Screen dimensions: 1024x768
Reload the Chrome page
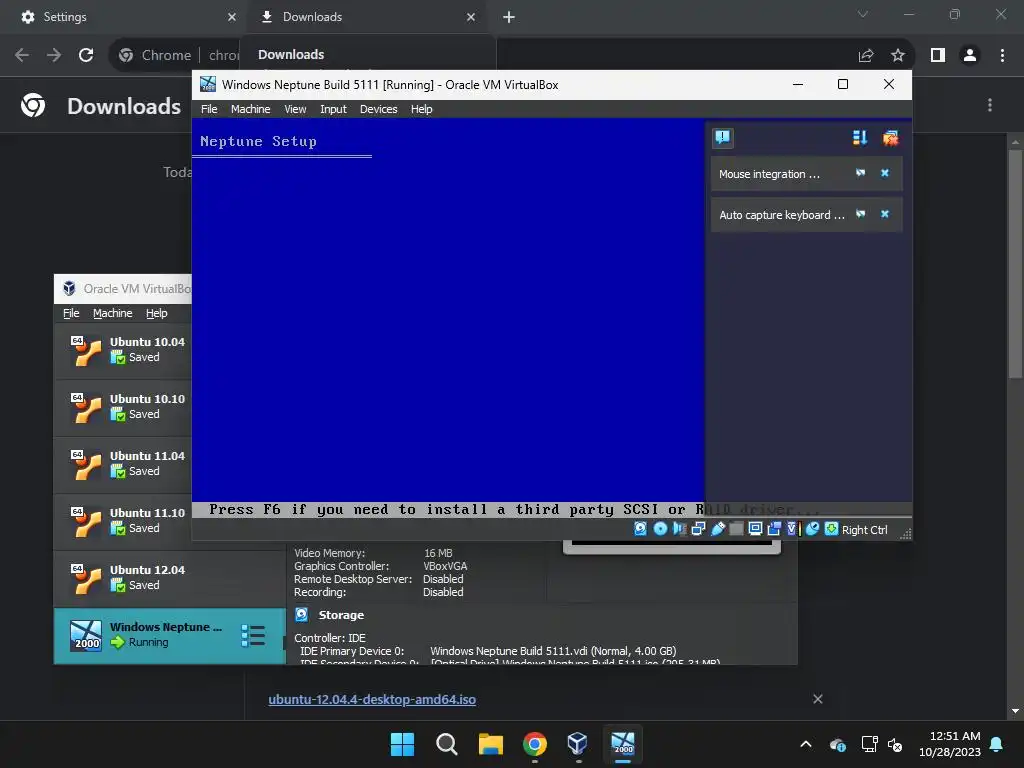coord(86,55)
